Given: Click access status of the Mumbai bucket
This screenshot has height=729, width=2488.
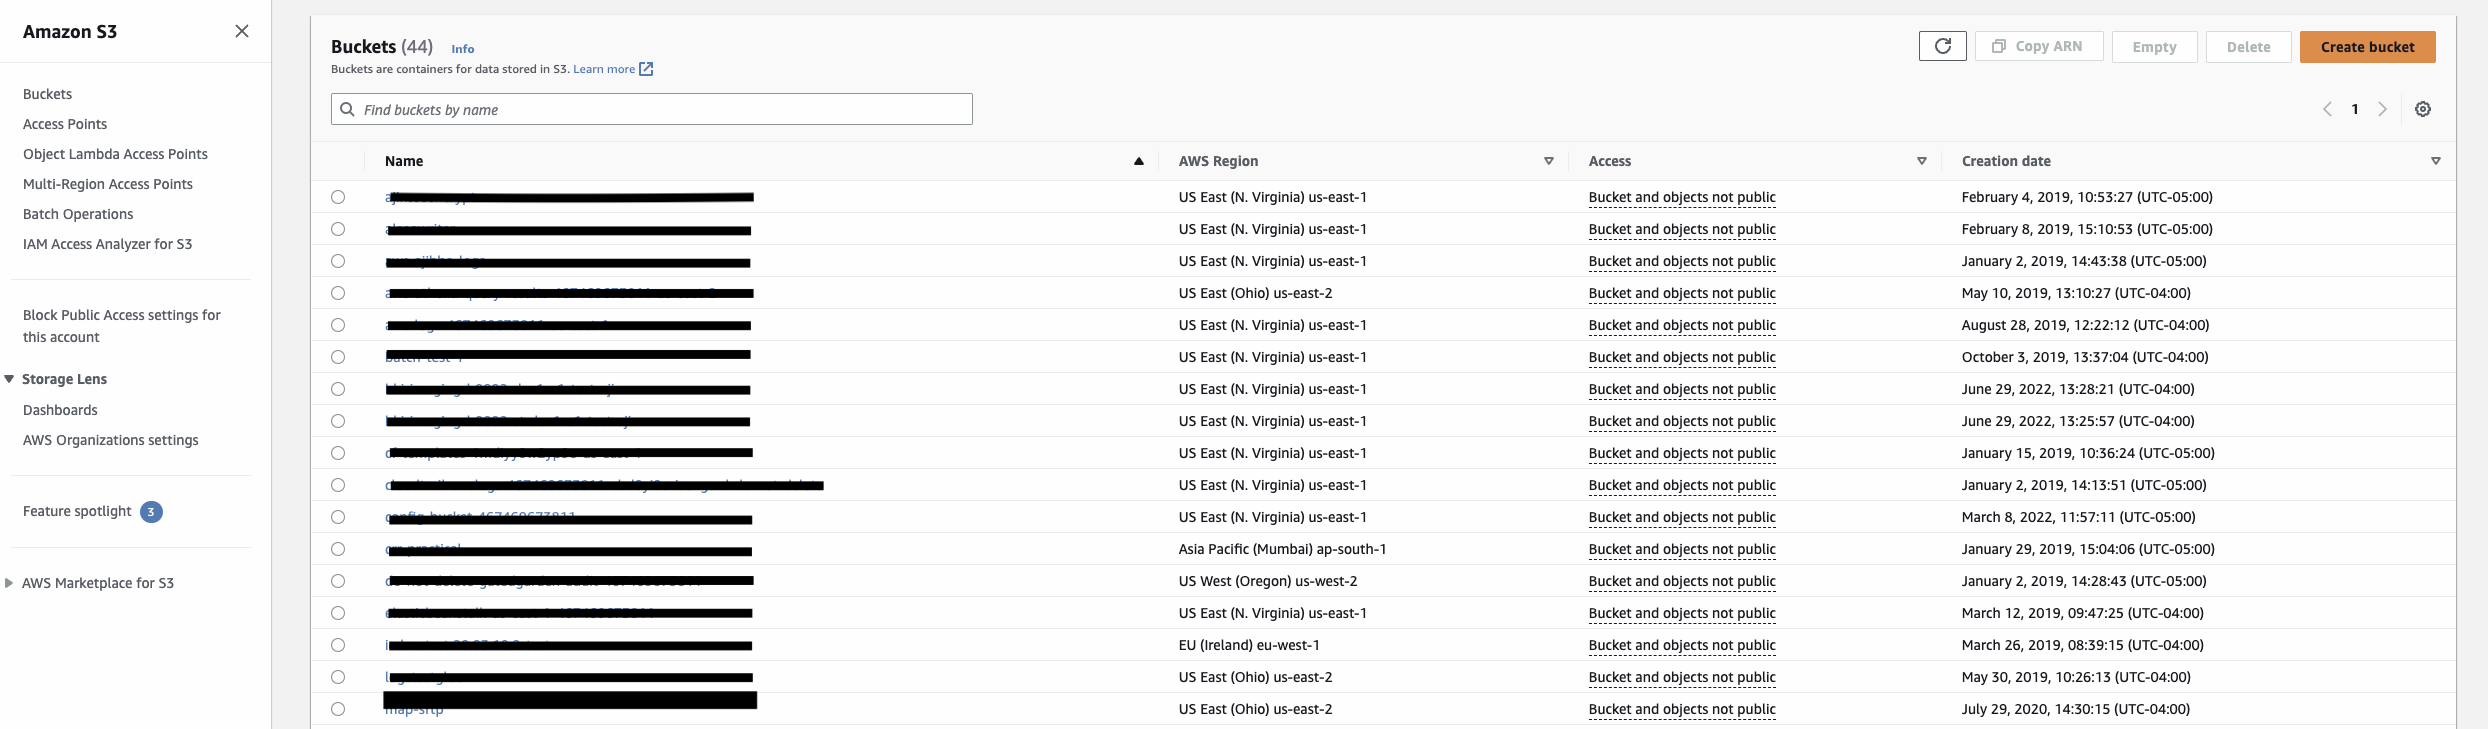Looking at the screenshot, I should coord(1682,549).
